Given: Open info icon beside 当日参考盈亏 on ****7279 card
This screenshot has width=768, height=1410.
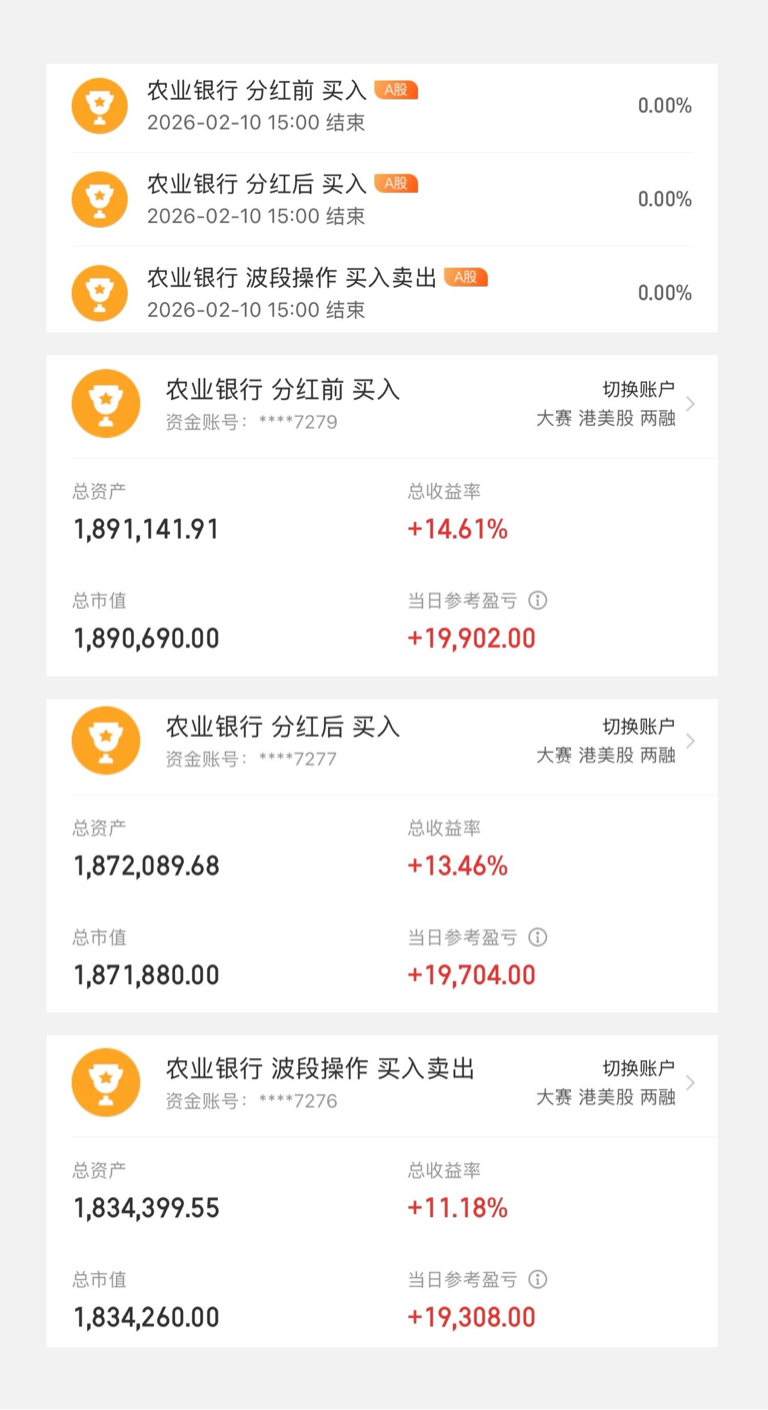Looking at the screenshot, I should [x=537, y=601].
